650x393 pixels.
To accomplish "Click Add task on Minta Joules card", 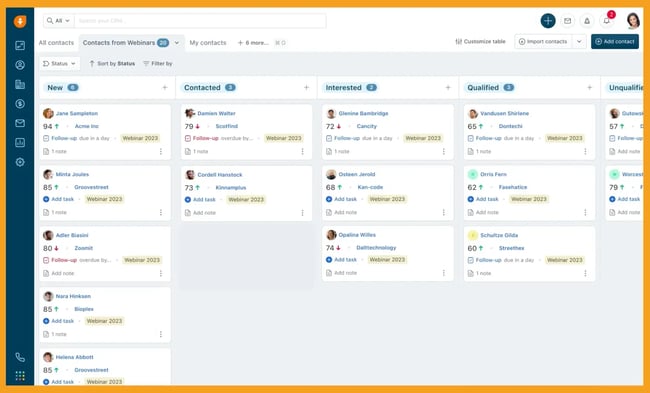I will tap(58, 199).
